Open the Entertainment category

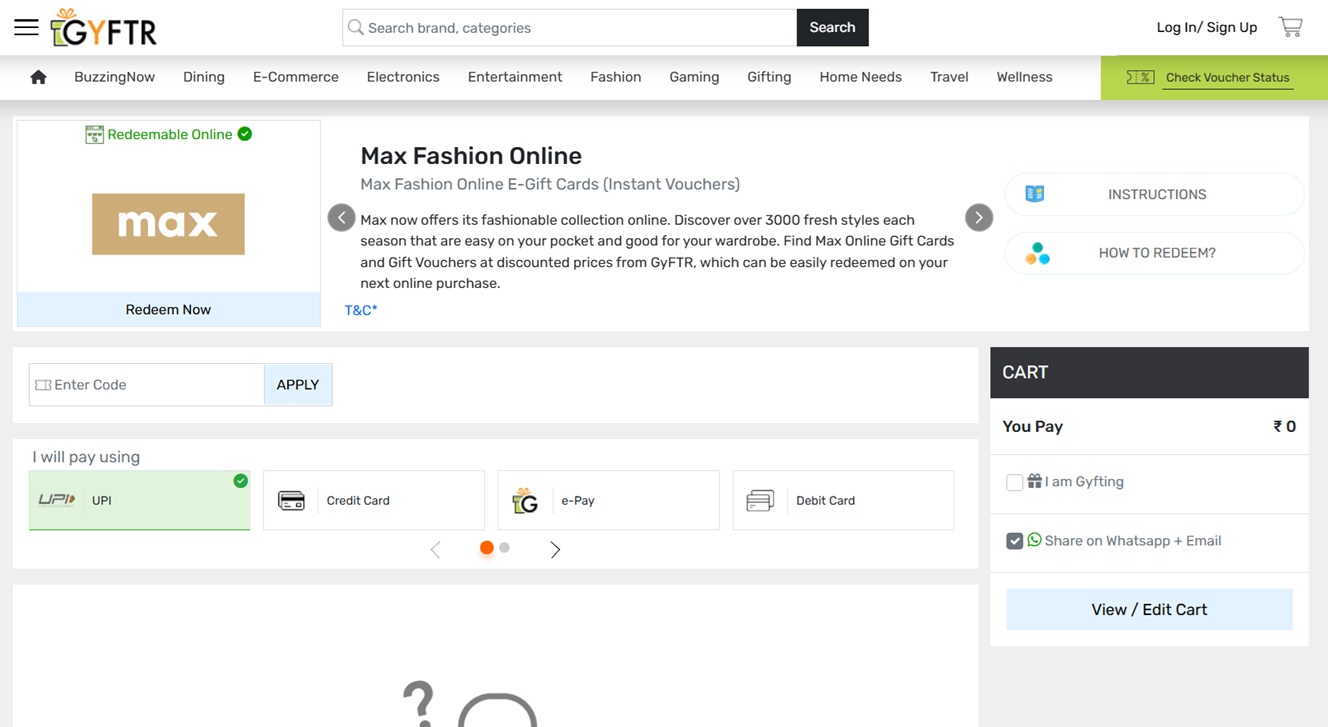[515, 77]
